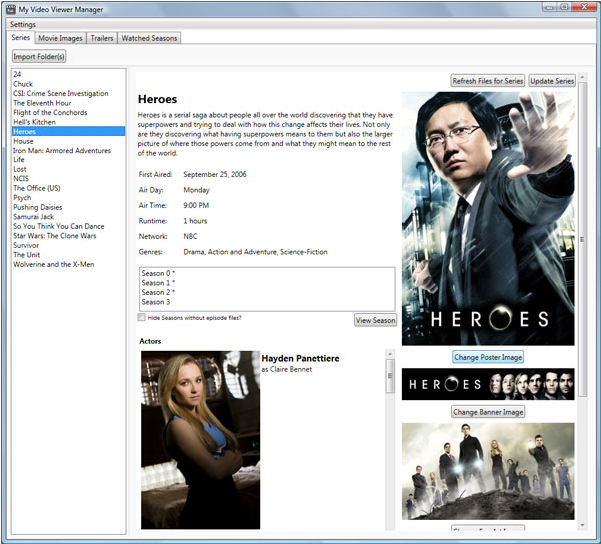Image resolution: width=601 pixels, height=544 pixels.
Task: Switch to the Movie Images tab
Action: pos(60,38)
